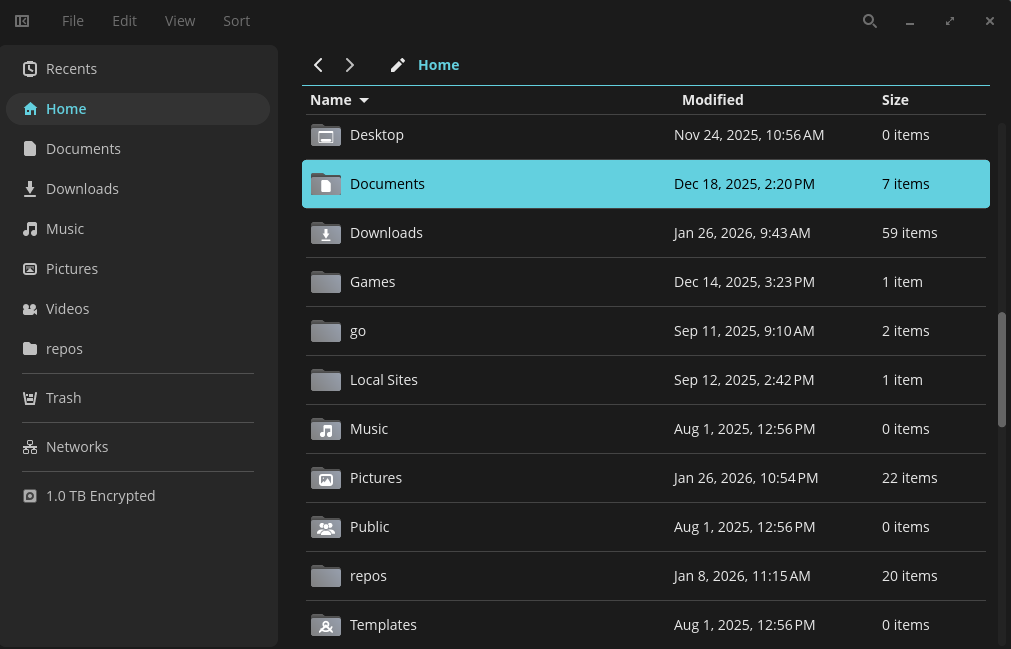This screenshot has width=1011, height=649.
Task: Click the pencil icon to edit the path
Action: (x=397, y=64)
